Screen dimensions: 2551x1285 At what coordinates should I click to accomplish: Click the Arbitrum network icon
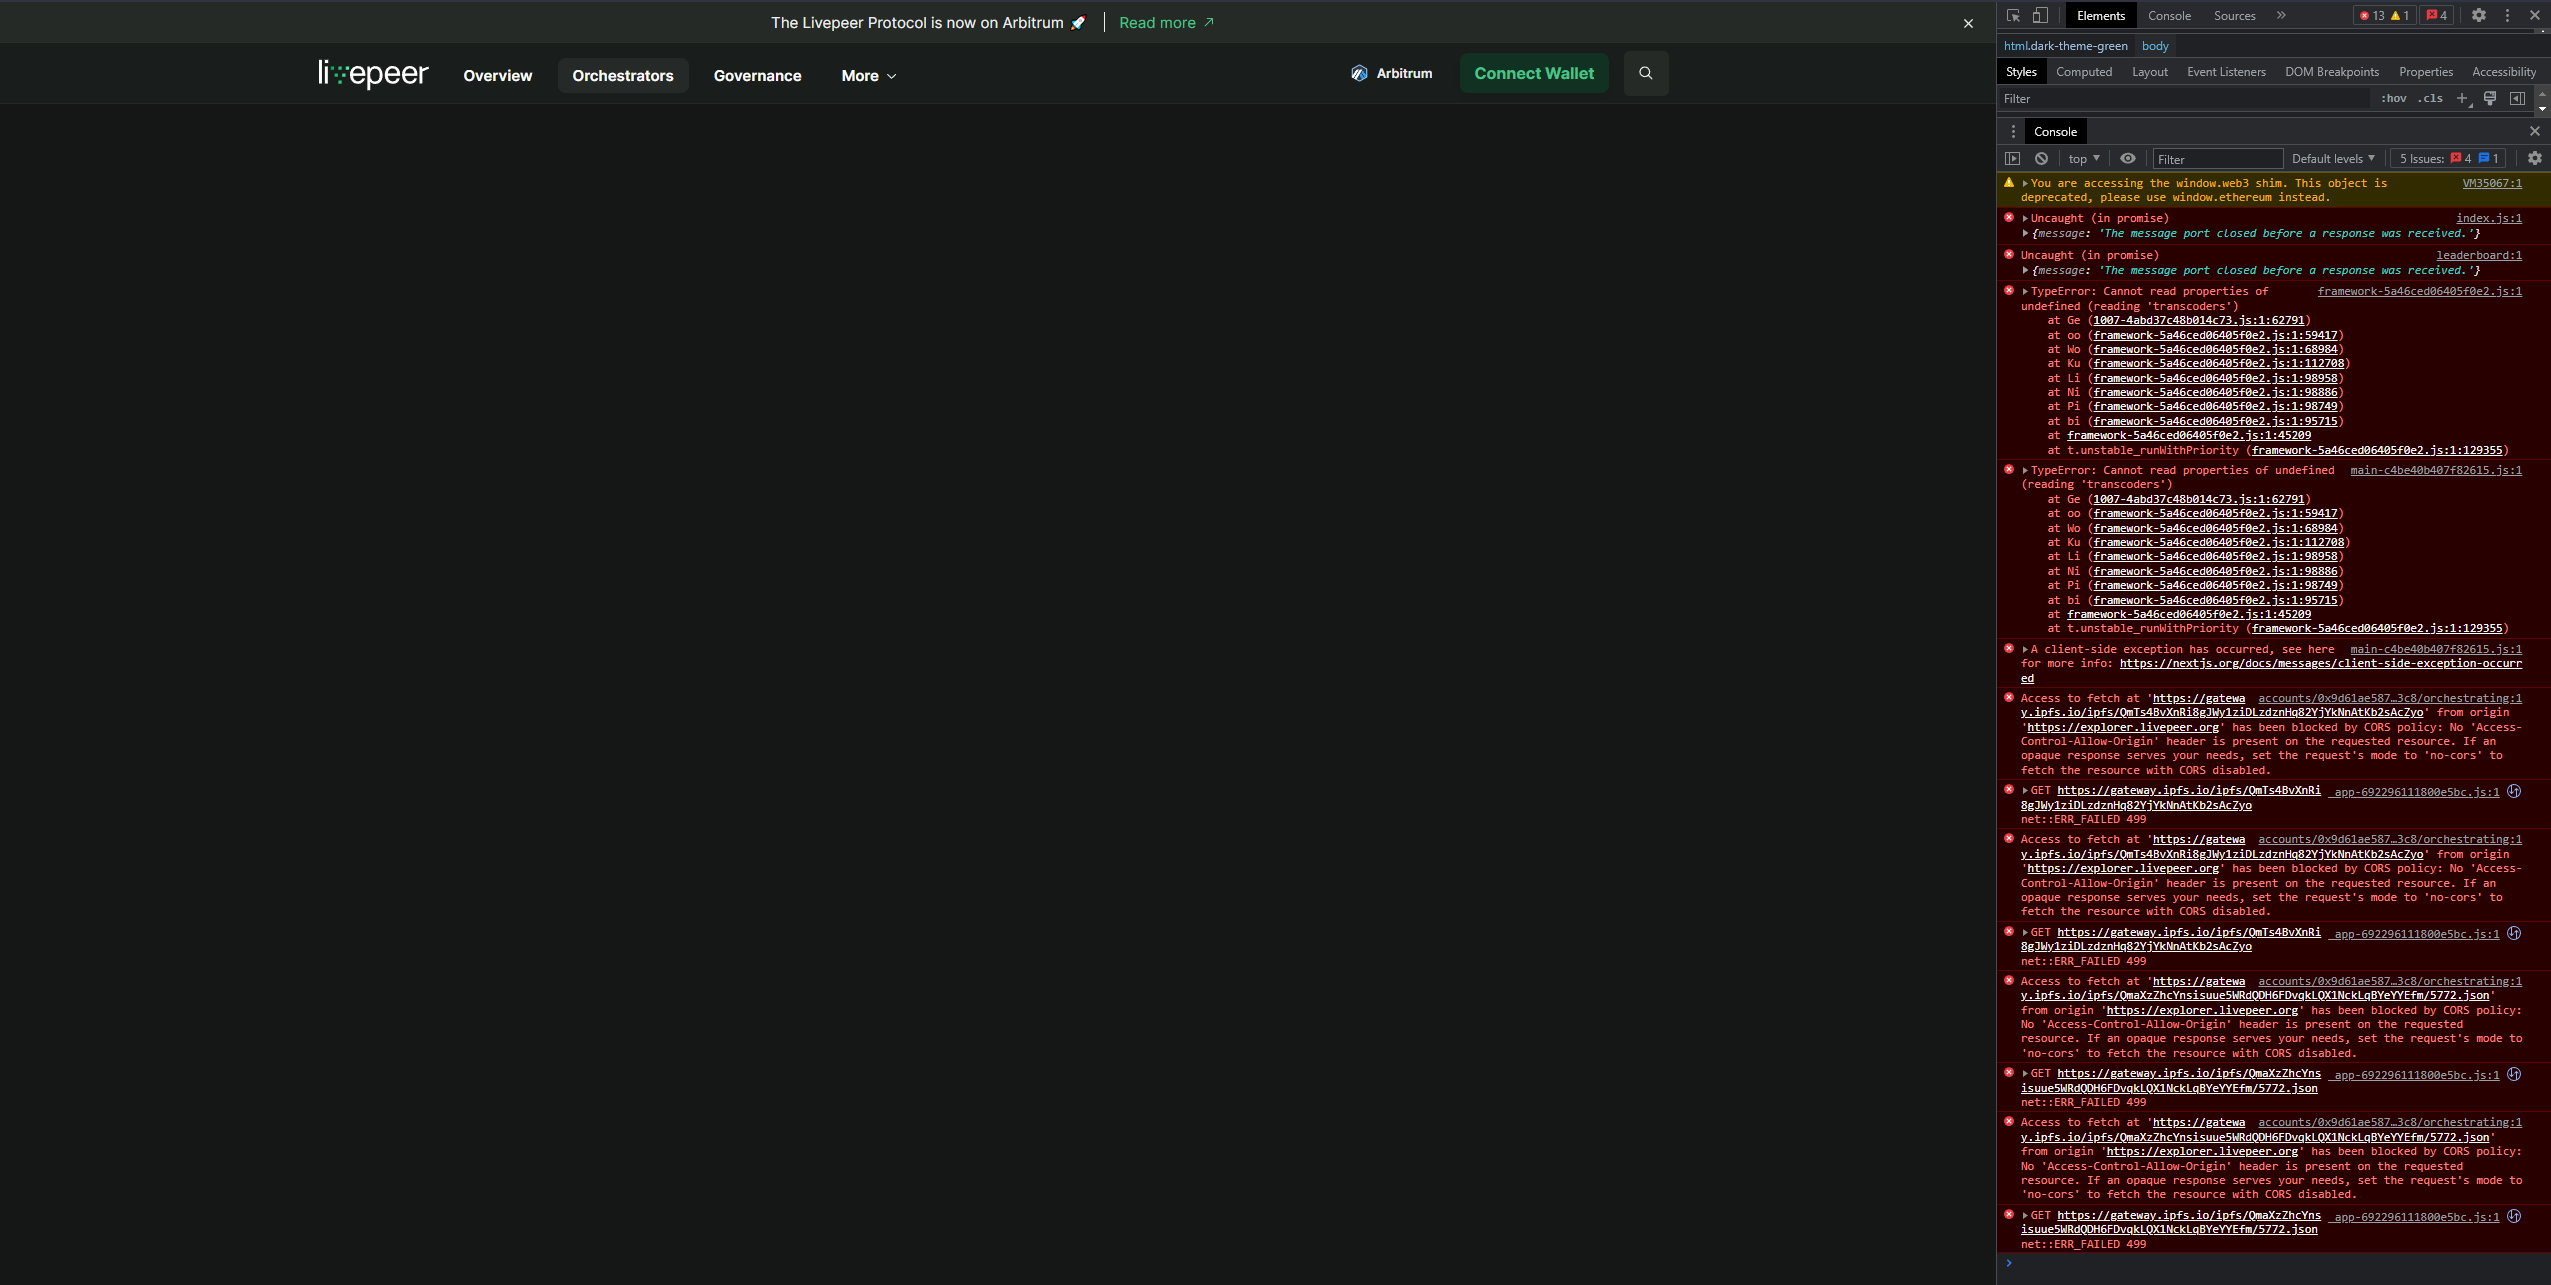coord(1360,73)
